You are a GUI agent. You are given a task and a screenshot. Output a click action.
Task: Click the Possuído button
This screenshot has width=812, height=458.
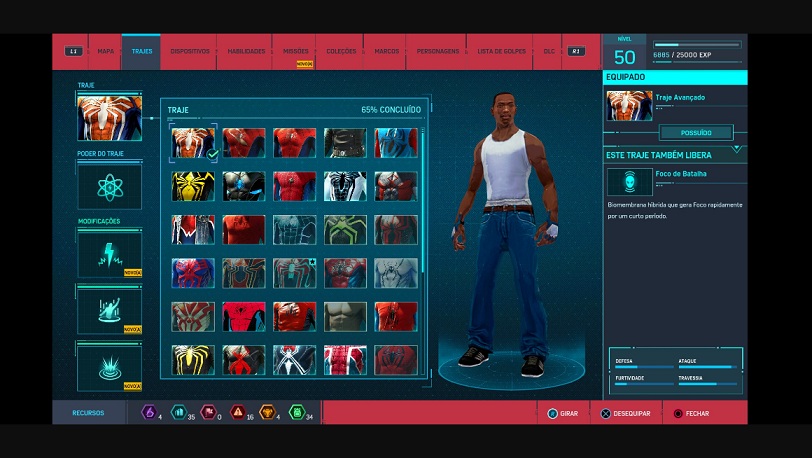696,133
